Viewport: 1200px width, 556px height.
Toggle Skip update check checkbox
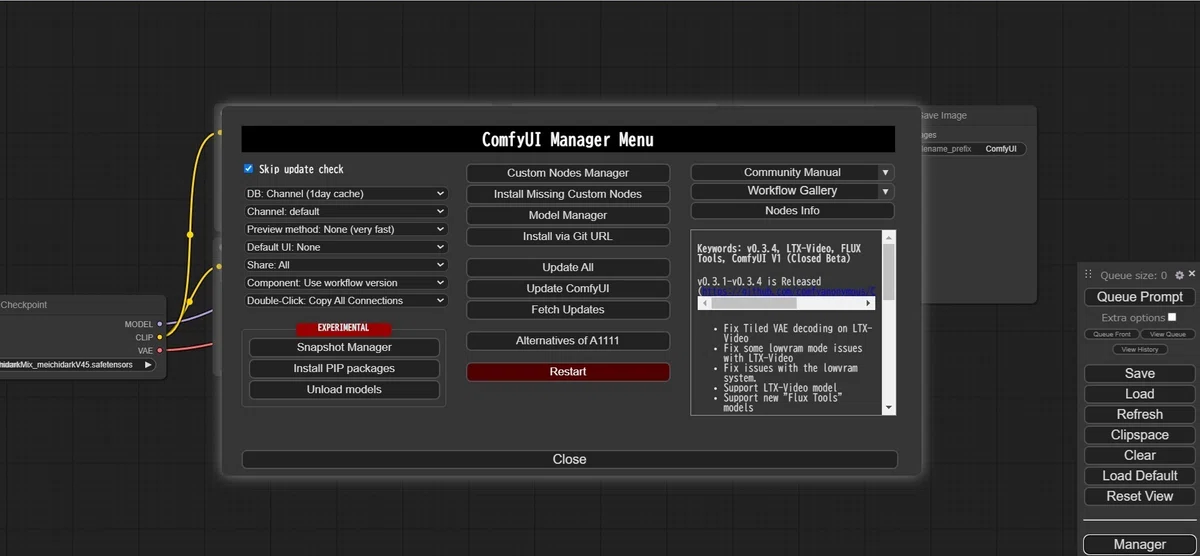249,169
